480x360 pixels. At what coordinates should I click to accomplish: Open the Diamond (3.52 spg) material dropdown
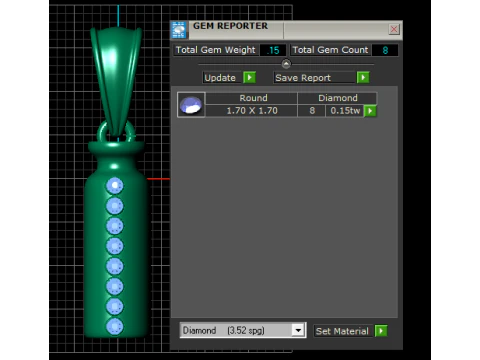pos(298,330)
